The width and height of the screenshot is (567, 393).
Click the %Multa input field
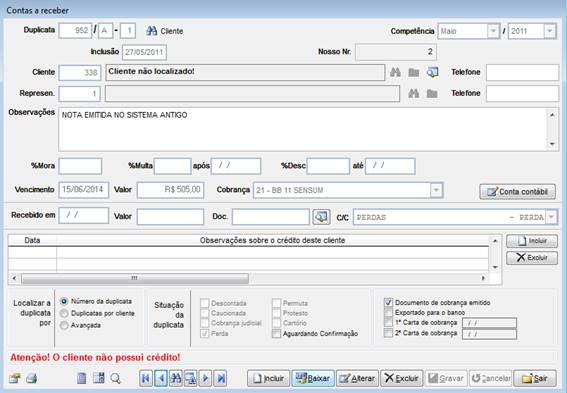172,166
